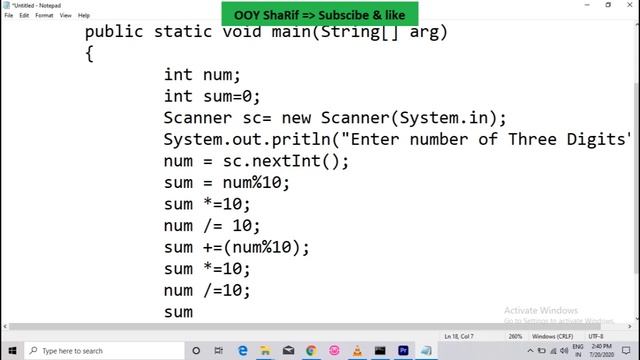Screen dimensions: 640x360
Task: Open the Edit menu
Action: pyautogui.click(x=24, y=16)
